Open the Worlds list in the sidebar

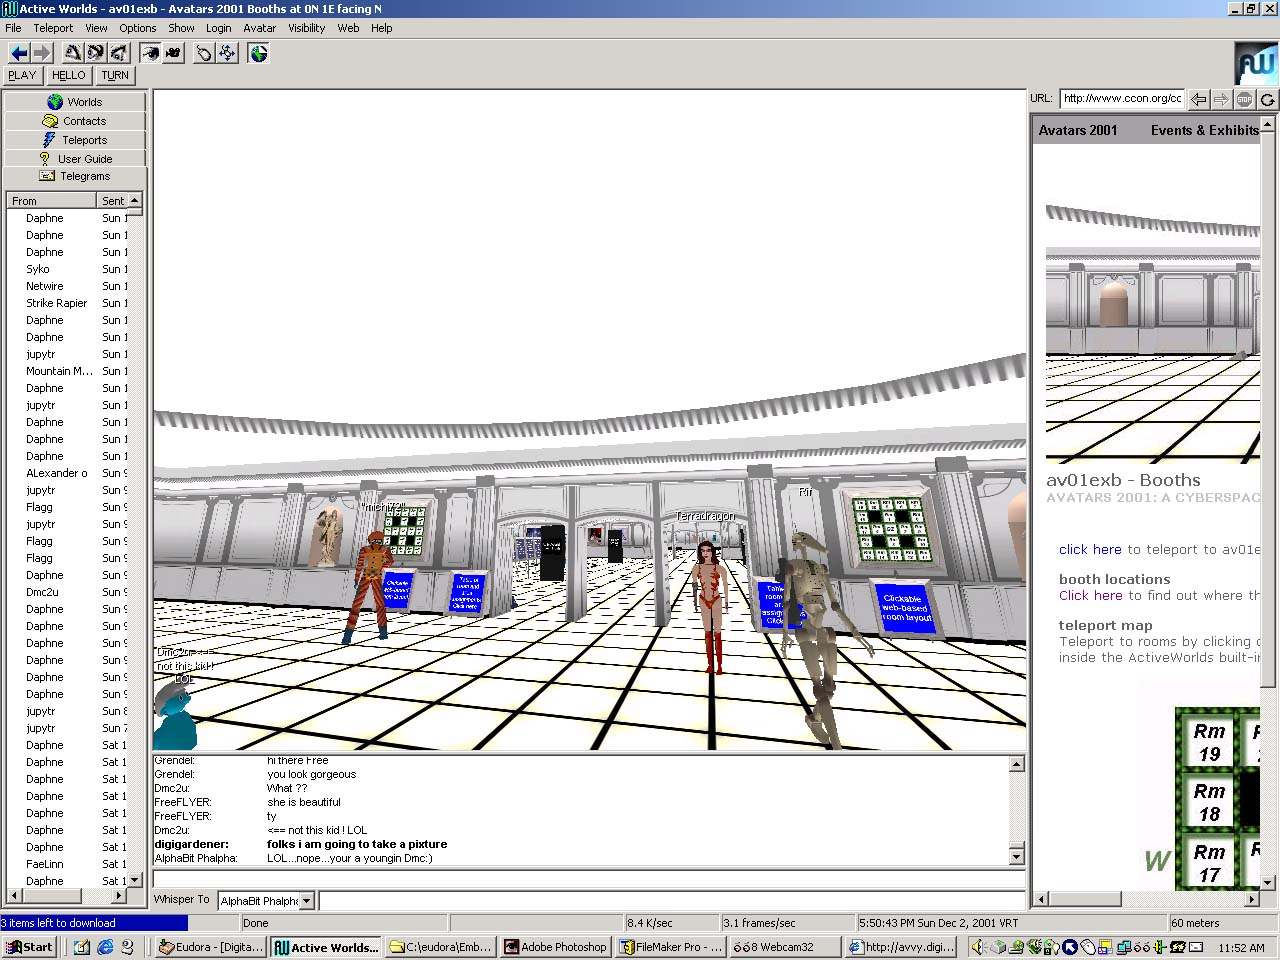[75, 102]
